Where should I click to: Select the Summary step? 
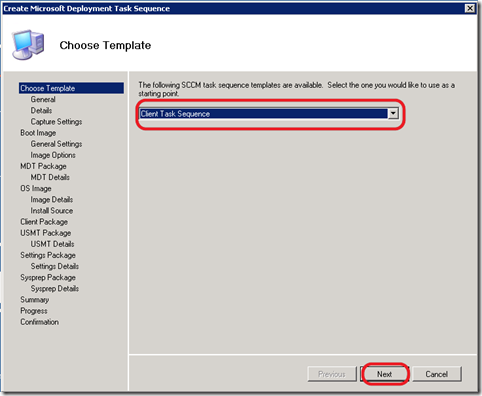point(35,300)
